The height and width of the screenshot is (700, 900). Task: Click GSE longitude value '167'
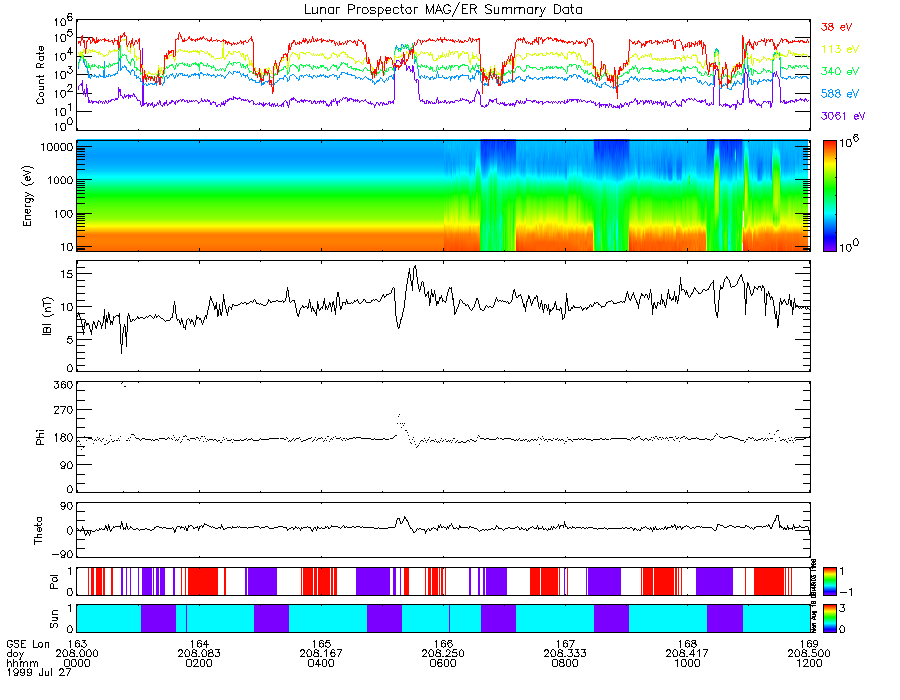point(565,644)
